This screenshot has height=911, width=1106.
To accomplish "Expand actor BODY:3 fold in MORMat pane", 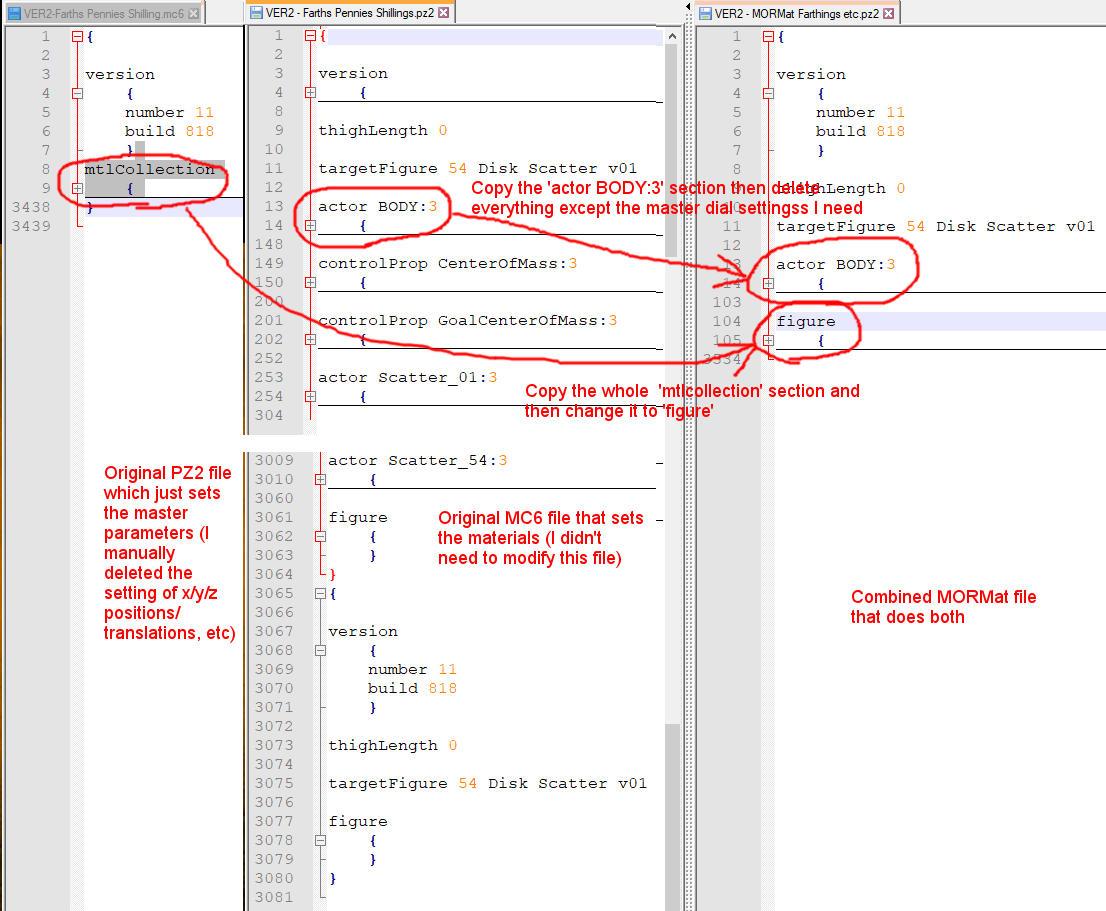I will (x=769, y=283).
